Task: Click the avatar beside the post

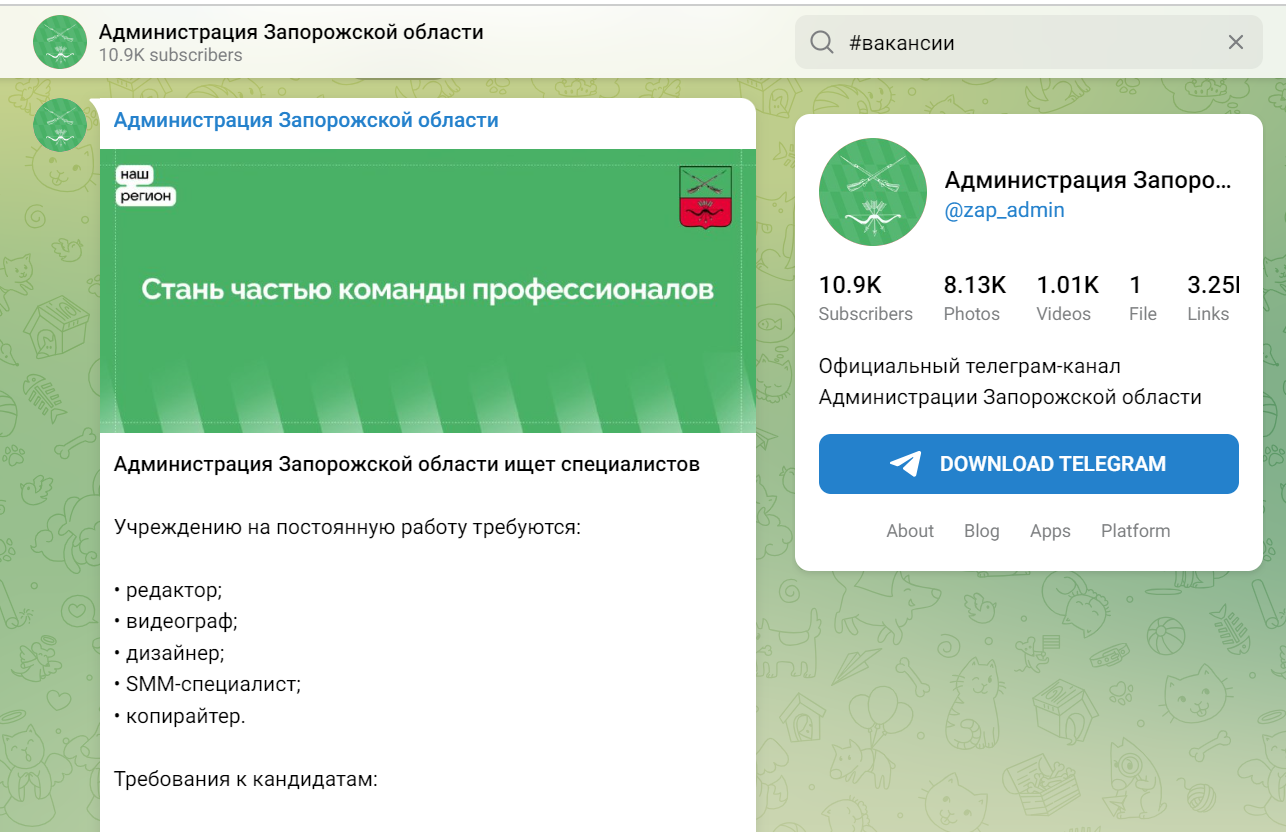Action: [x=60, y=125]
